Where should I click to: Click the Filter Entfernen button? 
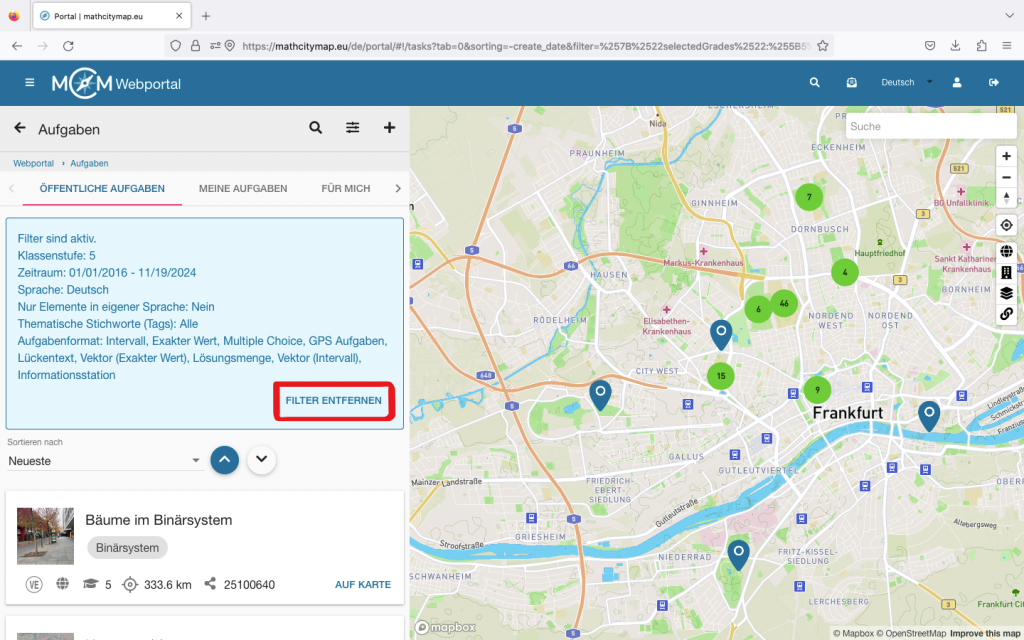point(333,400)
